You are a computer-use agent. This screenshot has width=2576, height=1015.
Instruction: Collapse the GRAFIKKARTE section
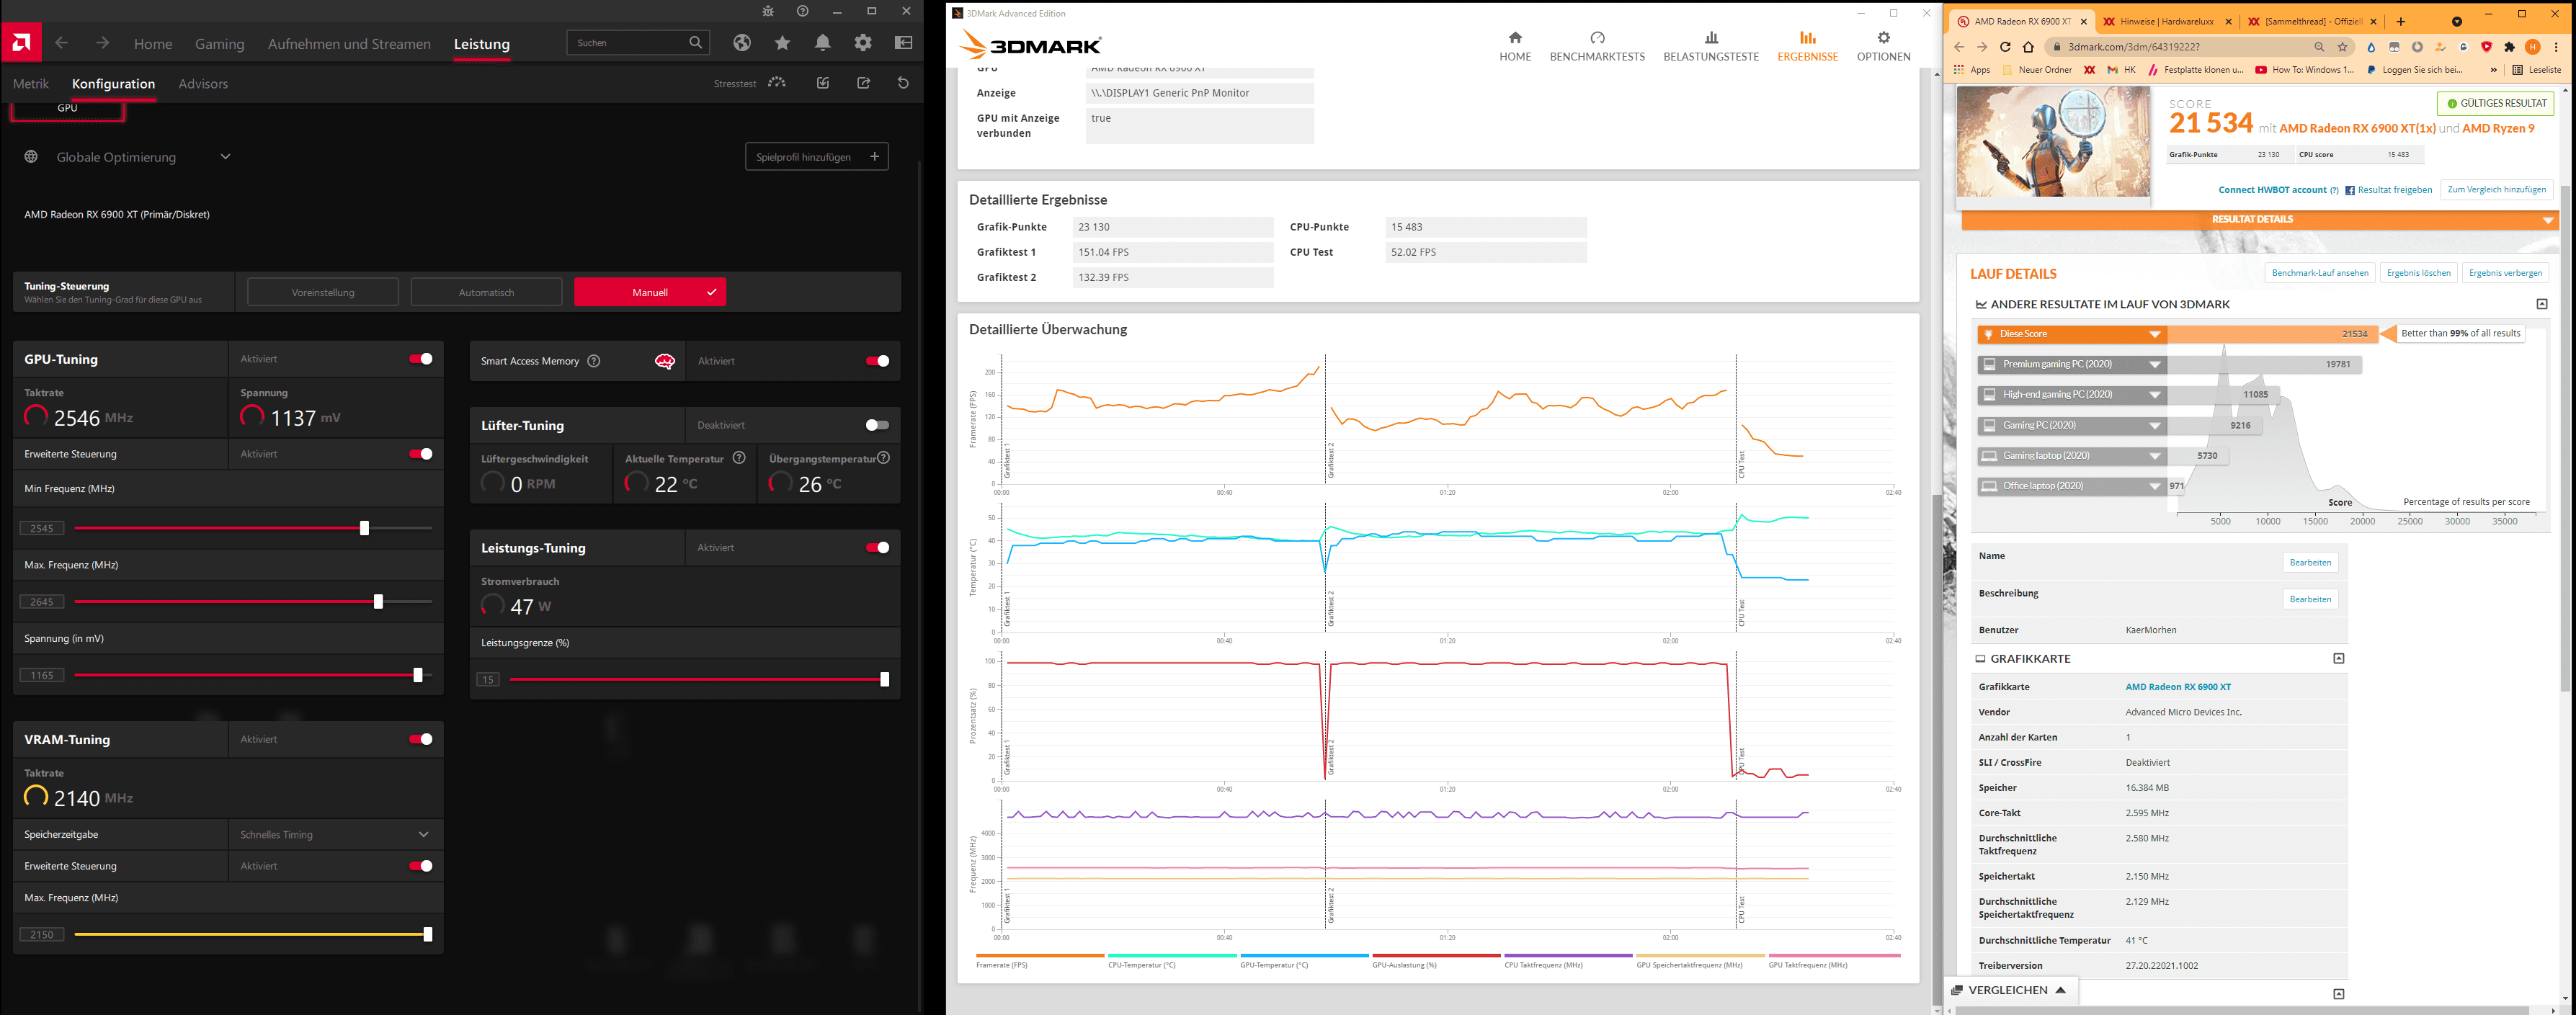click(x=2338, y=658)
